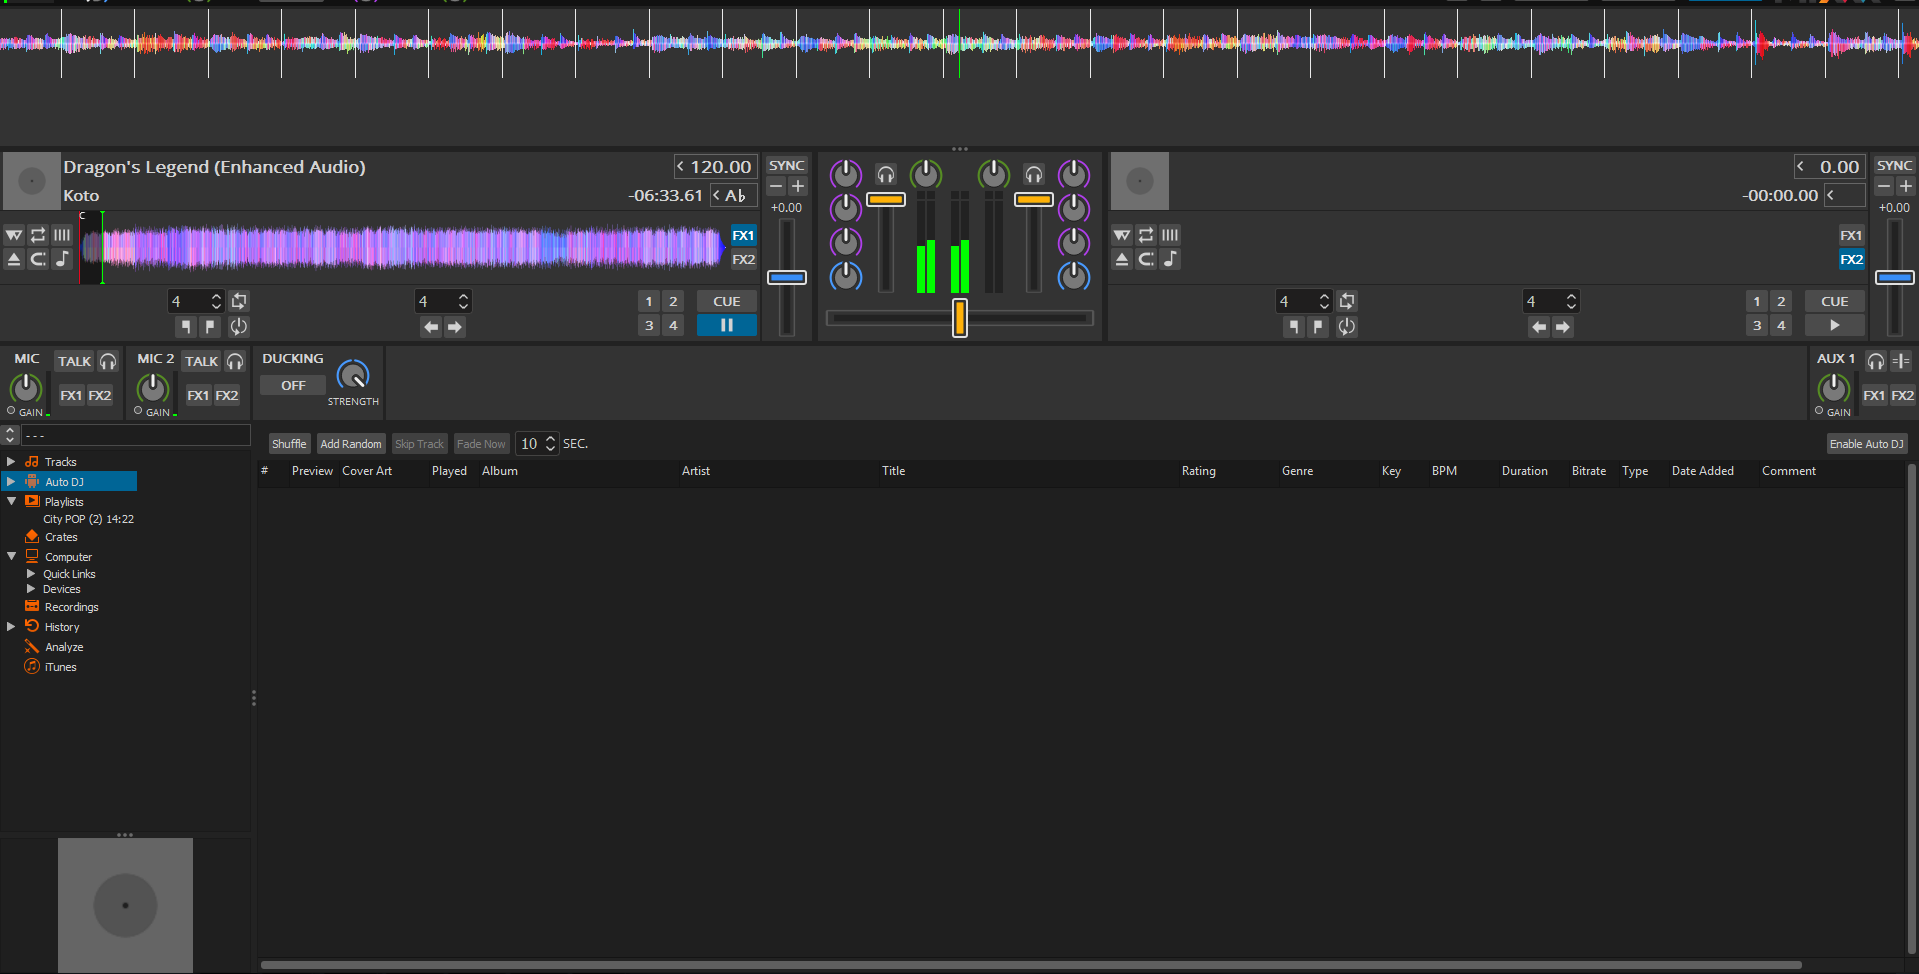Expand the History tree item
The image size is (1919, 974).
tap(12, 627)
